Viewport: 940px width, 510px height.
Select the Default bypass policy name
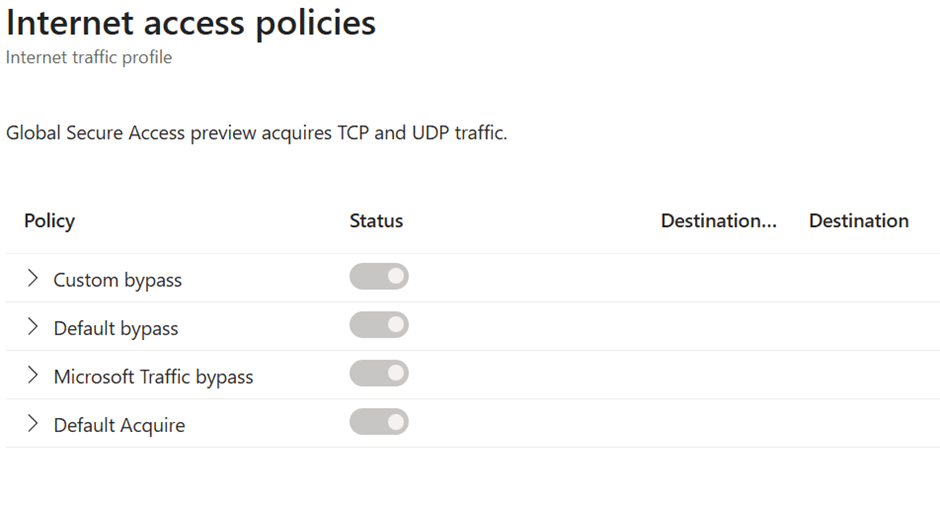point(115,328)
